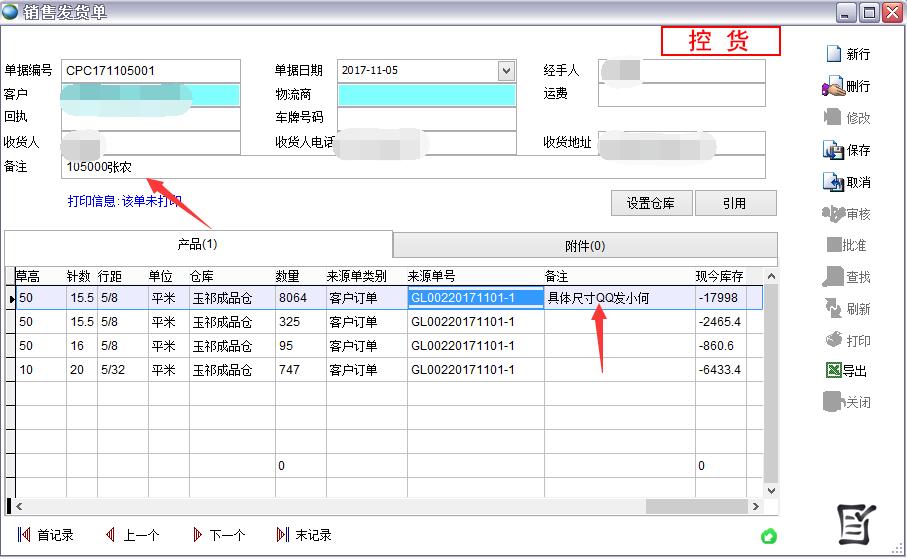Select the 产品(1) tab
This screenshot has width=907, height=559.
(197, 244)
